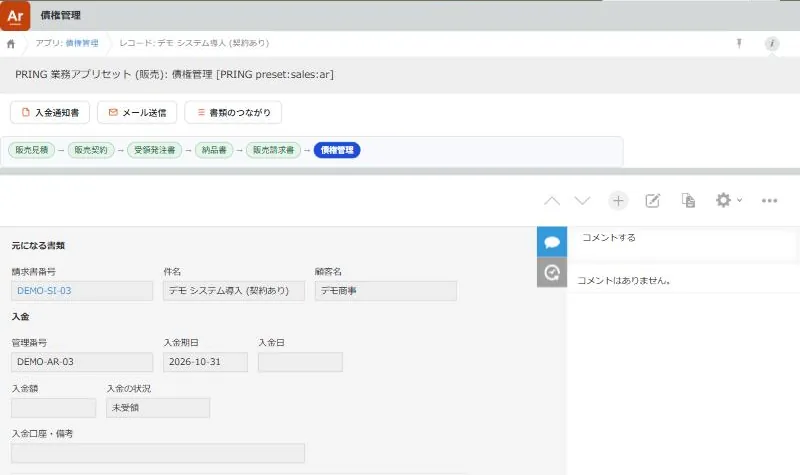The height and width of the screenshot is (475, 800).
Task: Click the メール送信 button
Action: click(x=137, y=112)
